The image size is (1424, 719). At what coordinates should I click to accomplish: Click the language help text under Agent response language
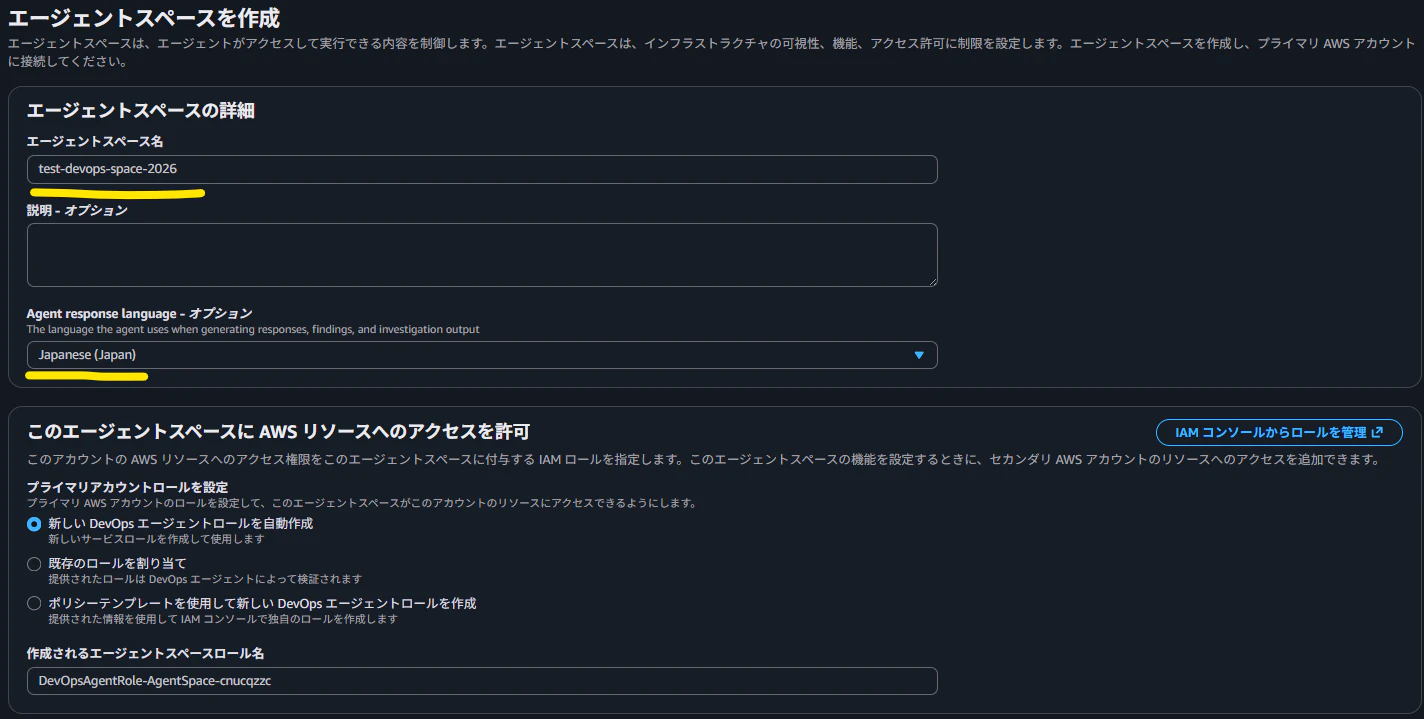tap(253, 329)
